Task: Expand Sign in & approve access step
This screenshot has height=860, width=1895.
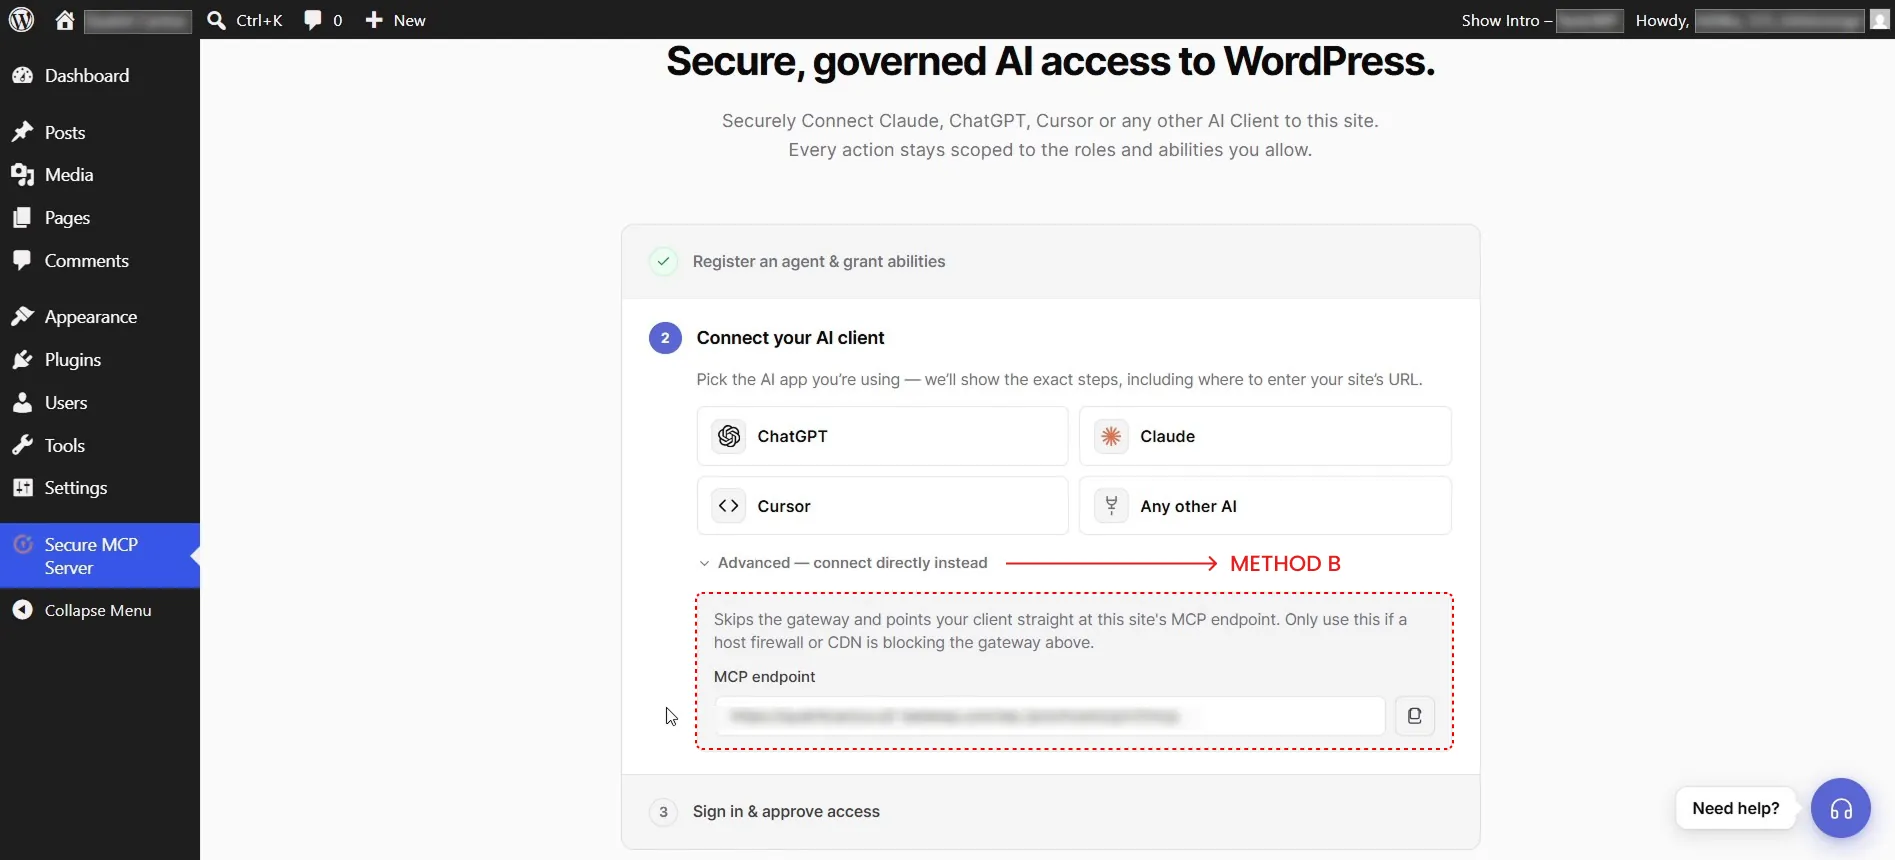Action: [1050, 812]
